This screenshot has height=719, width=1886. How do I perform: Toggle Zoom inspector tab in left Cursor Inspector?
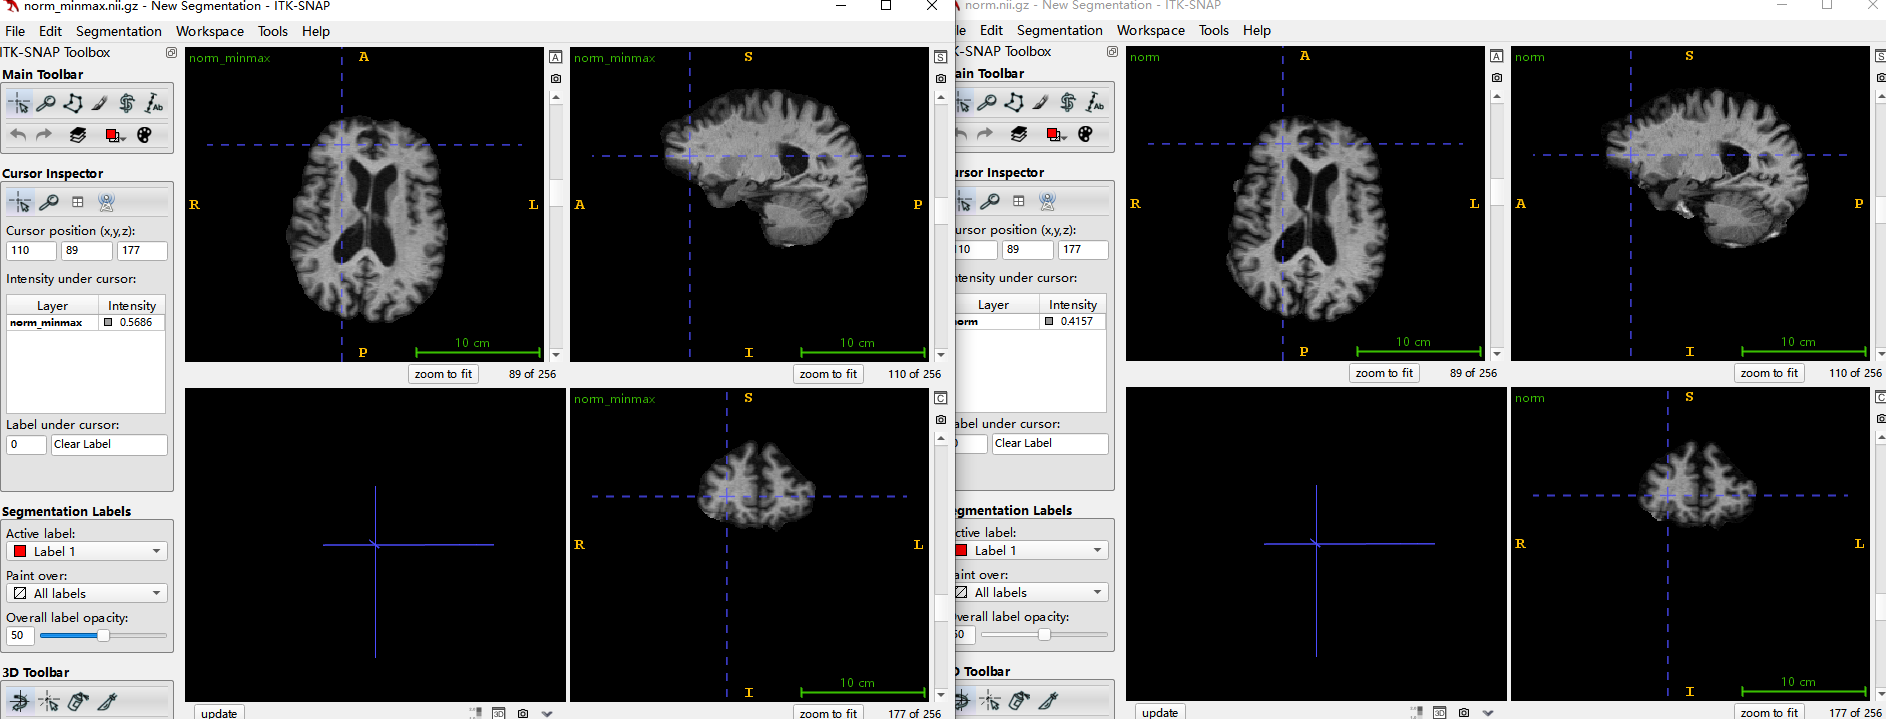[48, 202]
